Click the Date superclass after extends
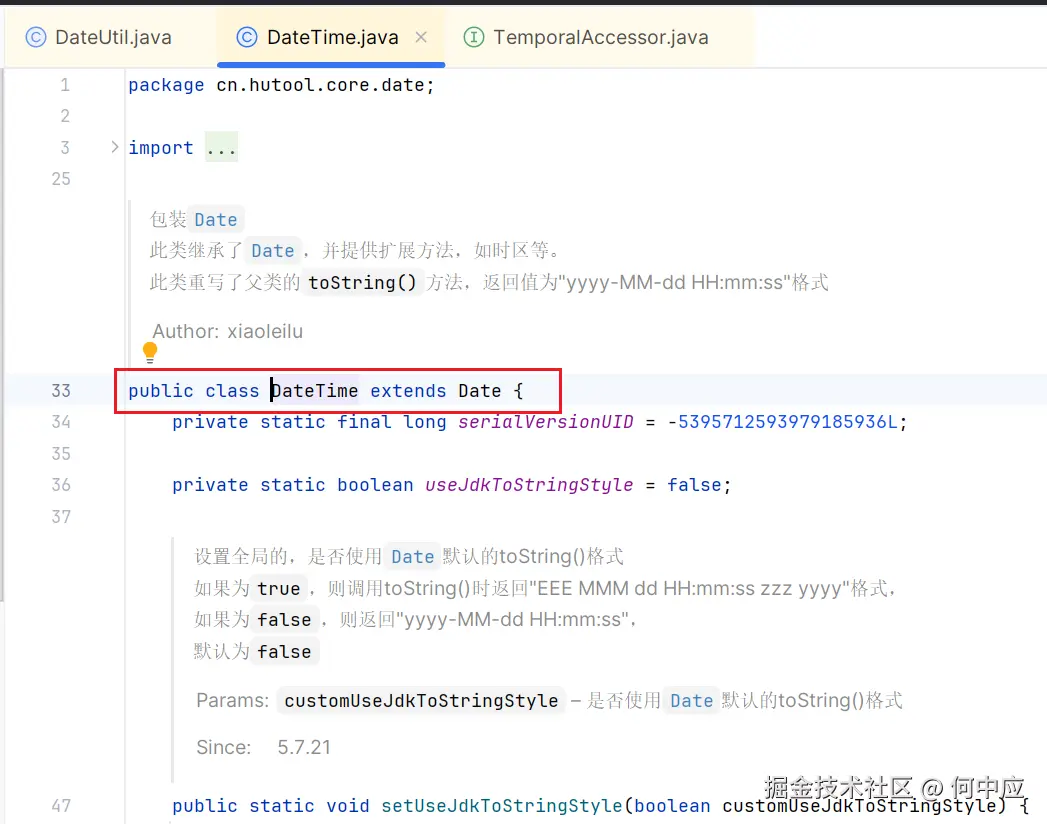Screen dimensions: 1047x824 [479, 391]
